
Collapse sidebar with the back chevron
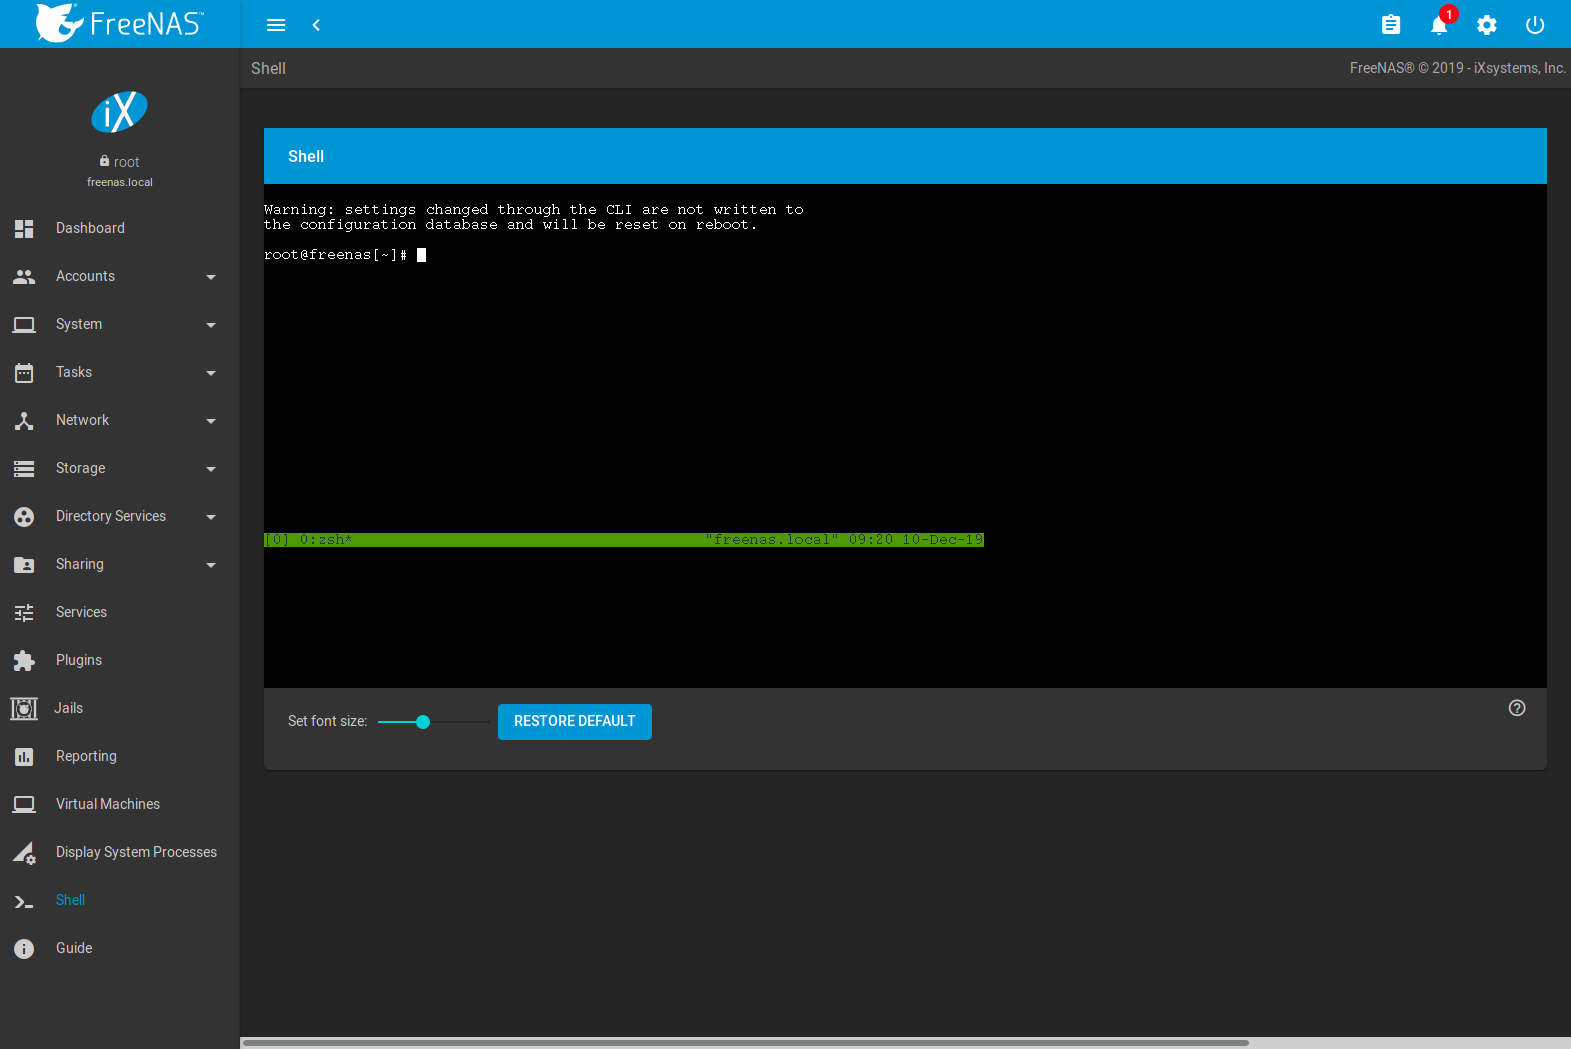click(316, 25)
